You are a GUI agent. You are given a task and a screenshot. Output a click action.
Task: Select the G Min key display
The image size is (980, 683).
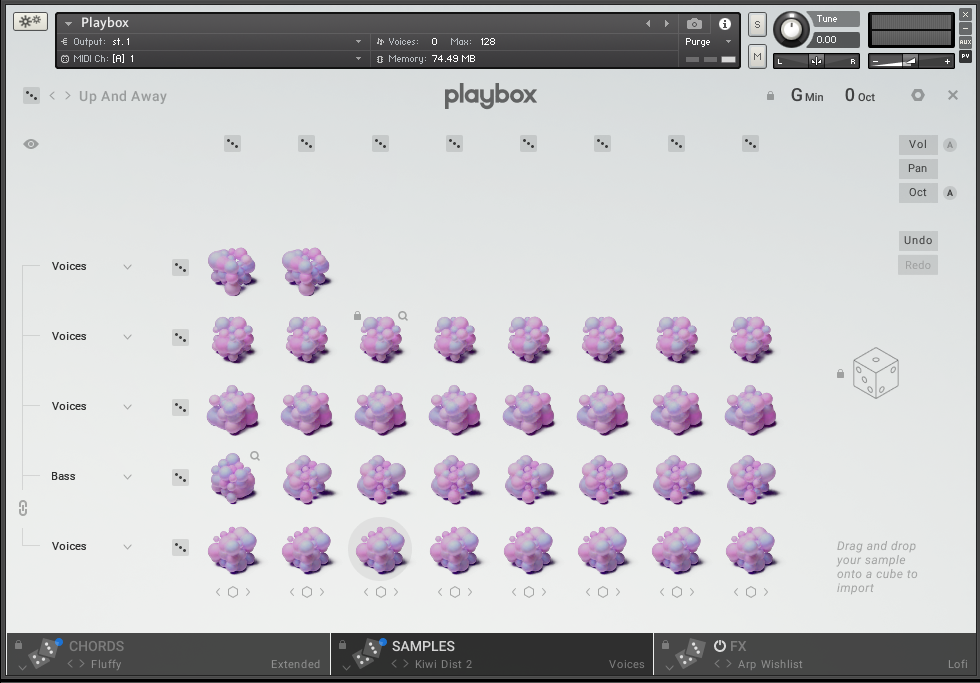[x=807, y=96]
